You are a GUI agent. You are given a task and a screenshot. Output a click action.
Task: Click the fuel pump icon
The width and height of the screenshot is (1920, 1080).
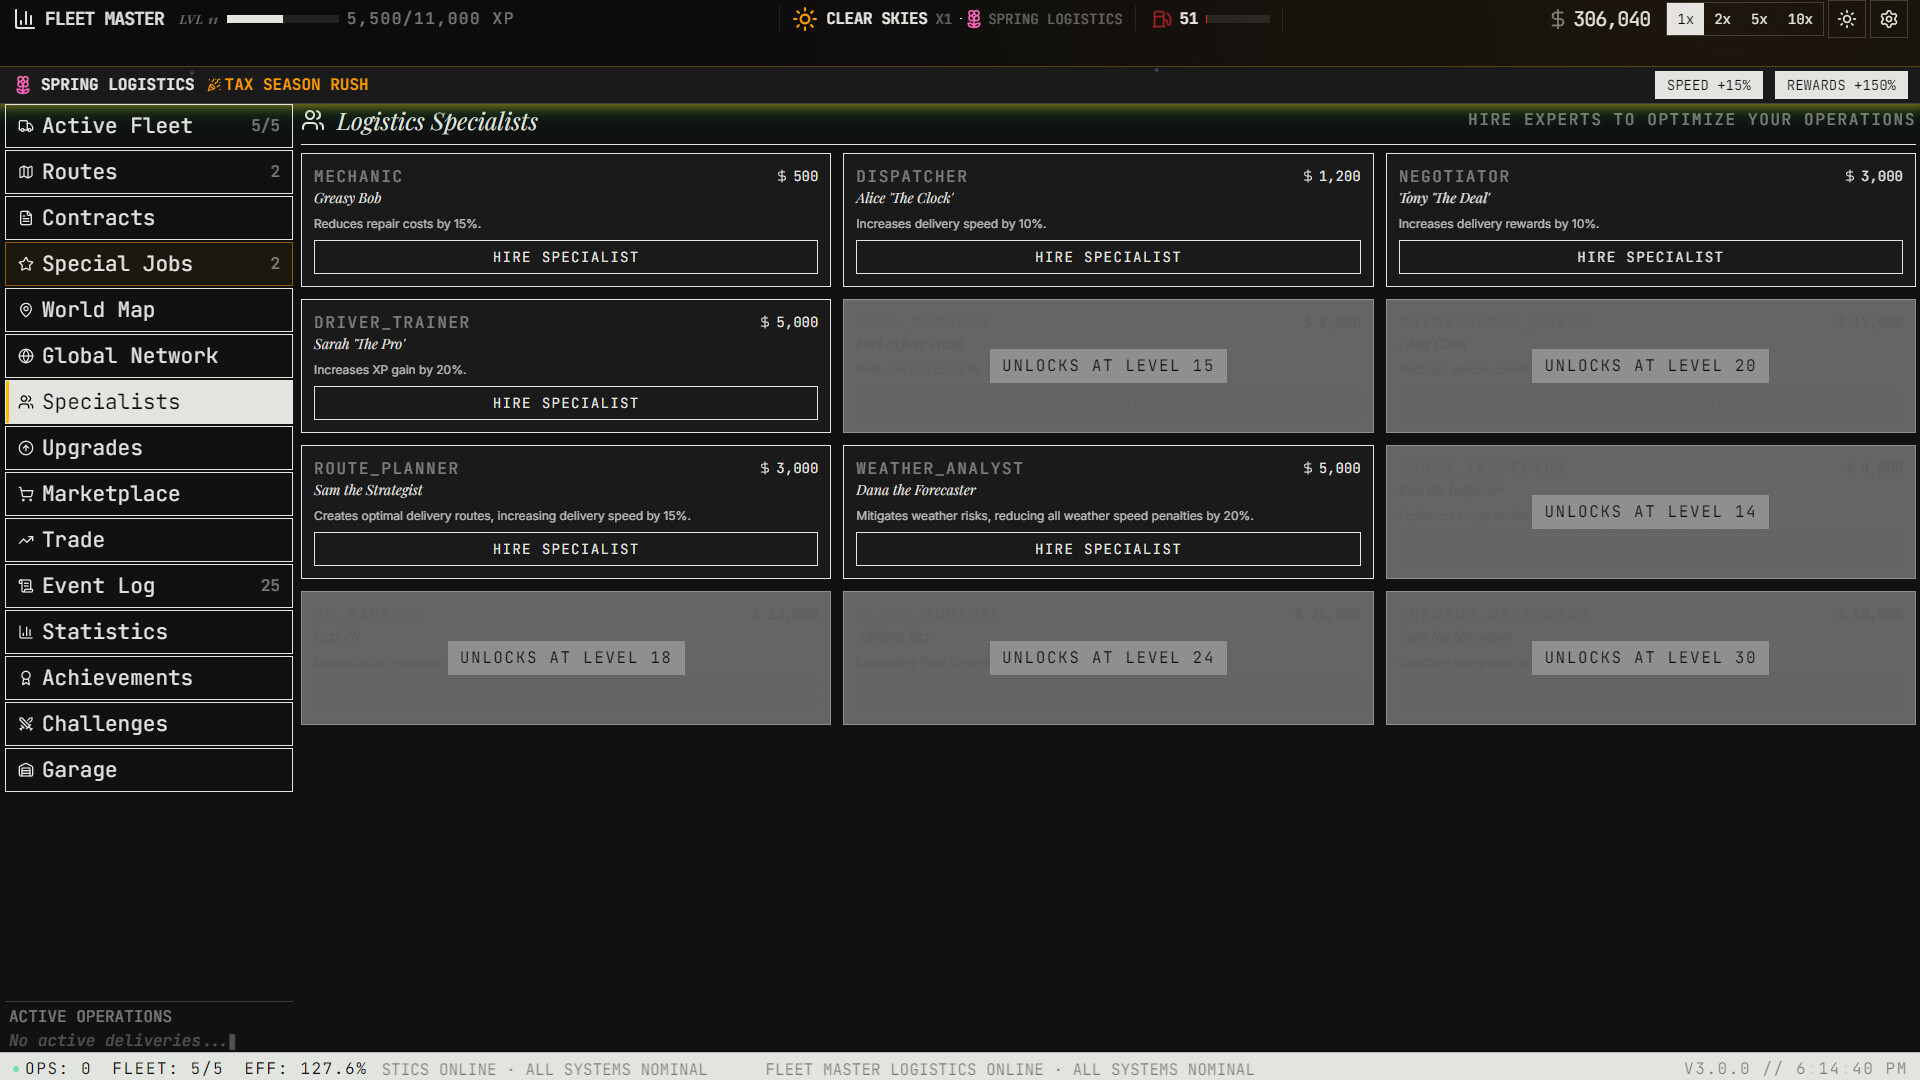coord(1161,19)
